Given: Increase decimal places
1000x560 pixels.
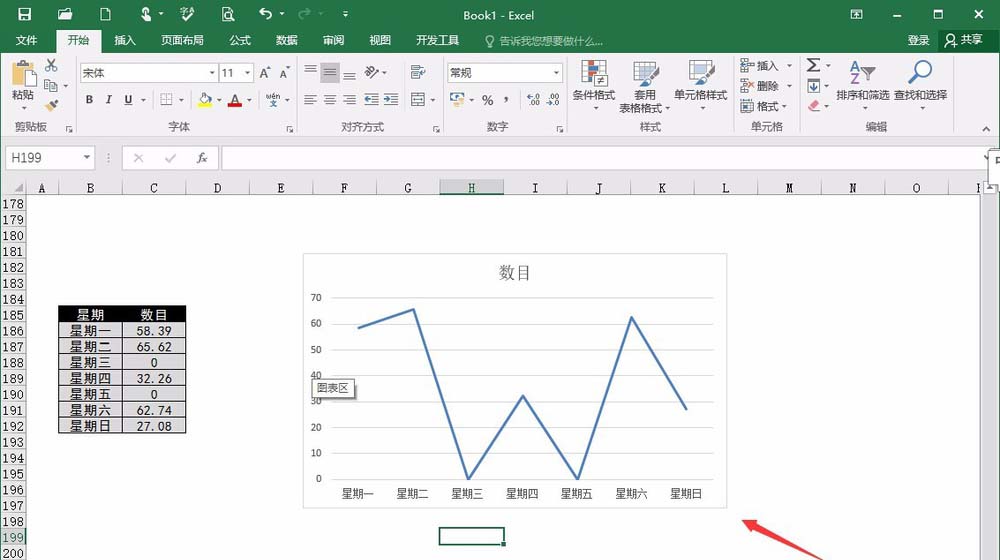Looking at the screenshot, I should point(533,99).
